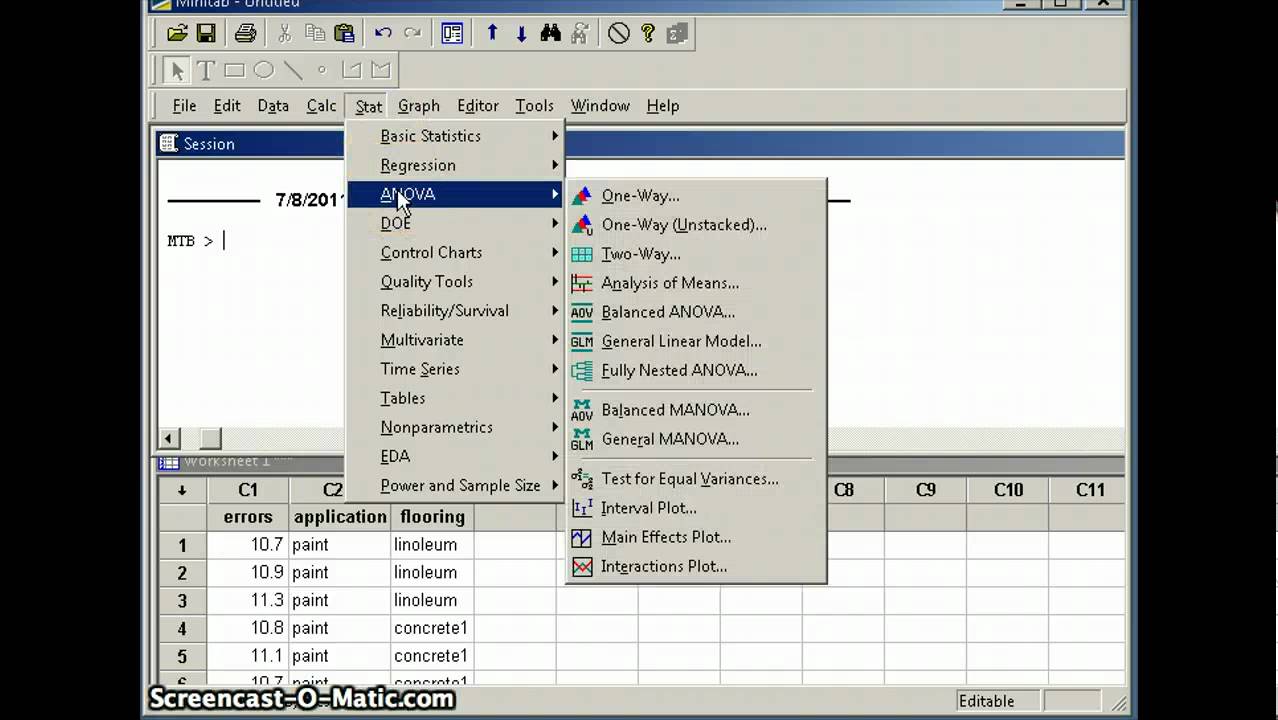Click the blue up arrow icon
The width and height of the screenshot is (1278, 720).
[x=492, y=34]
